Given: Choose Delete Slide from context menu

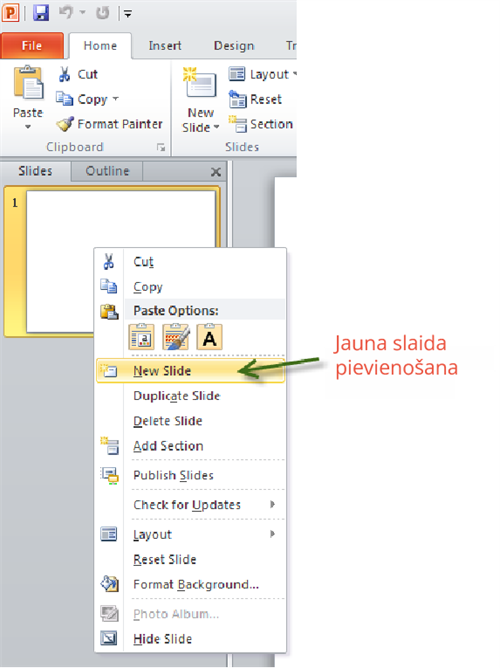Looking at the screenshot, I should (190, 421).
